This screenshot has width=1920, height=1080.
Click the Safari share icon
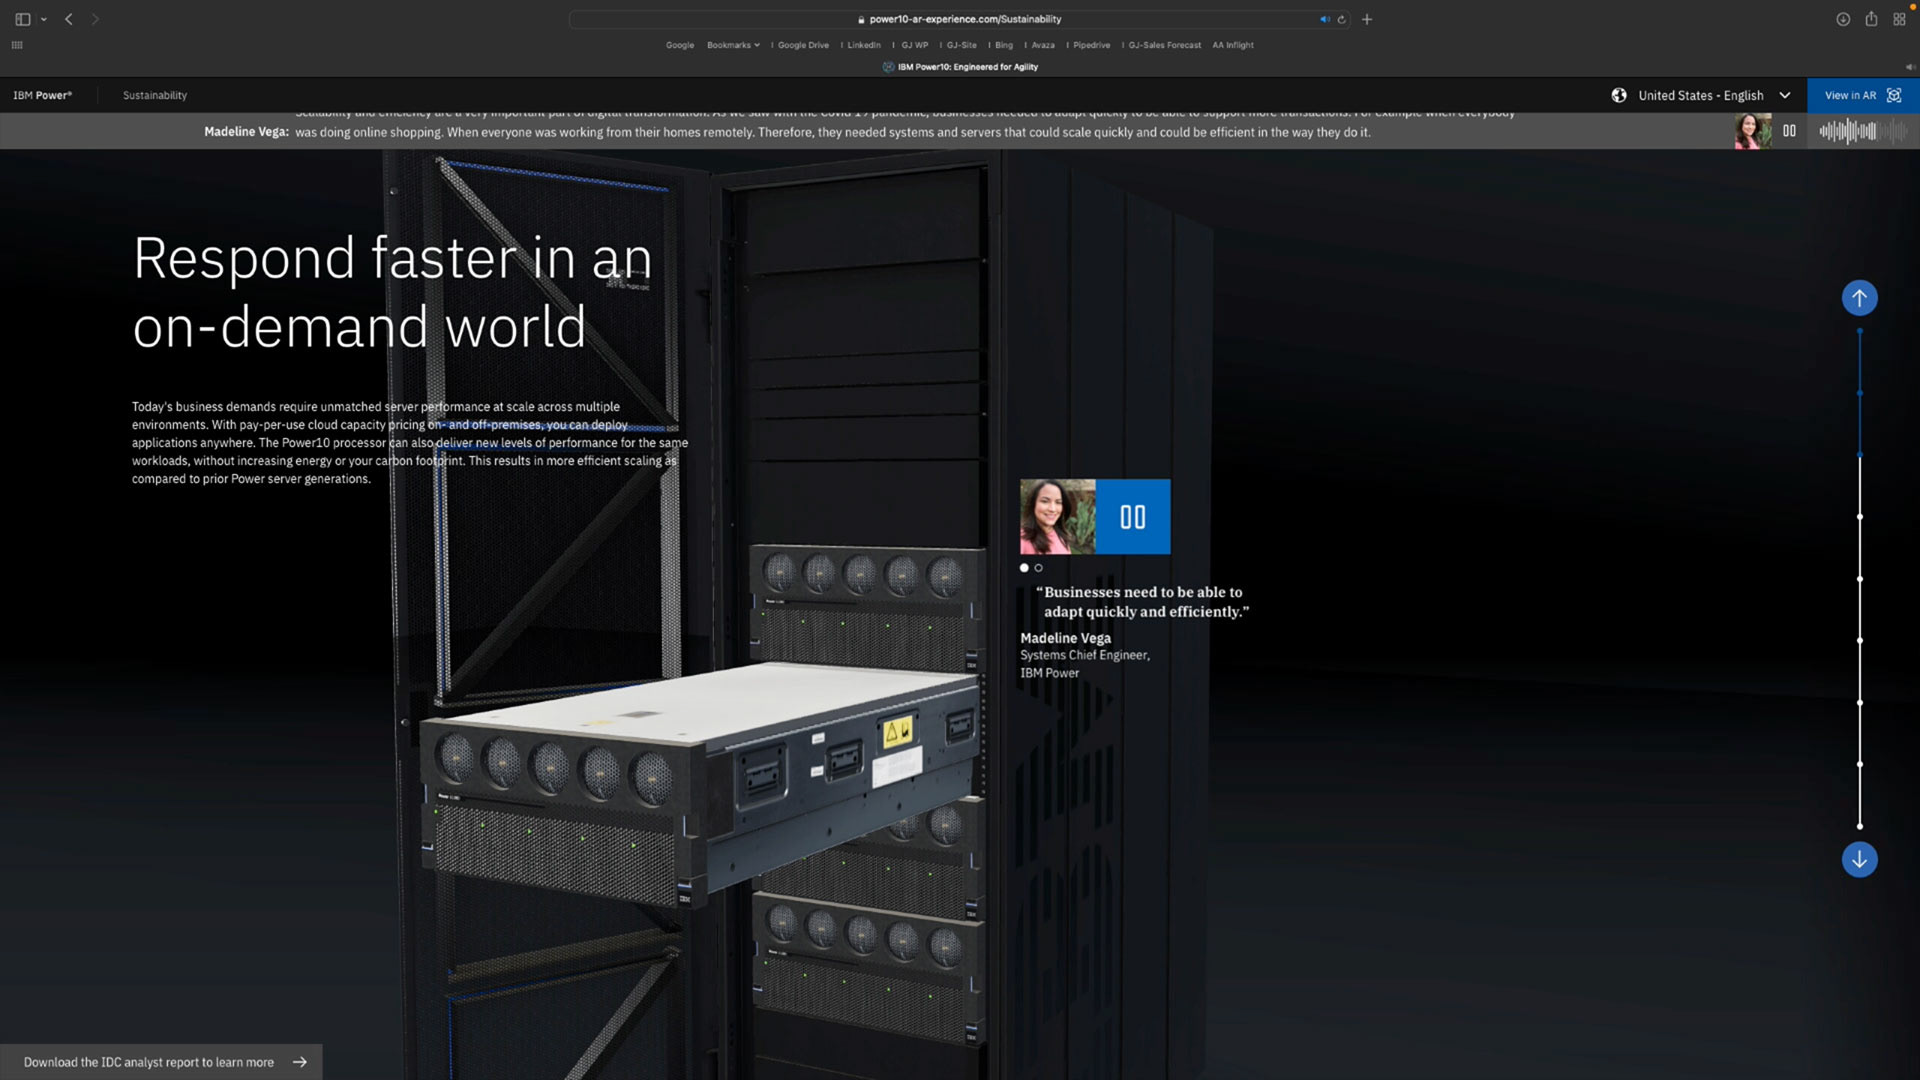coord(1871,19)
